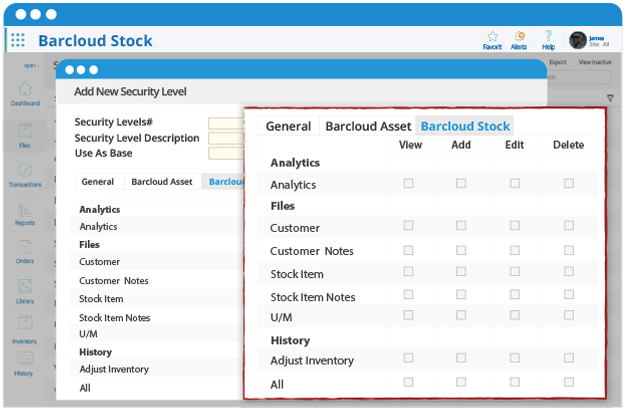Switch to General tab in enlarged panel
Viewport: 626px width, 415px height.
tap(288, 126)
